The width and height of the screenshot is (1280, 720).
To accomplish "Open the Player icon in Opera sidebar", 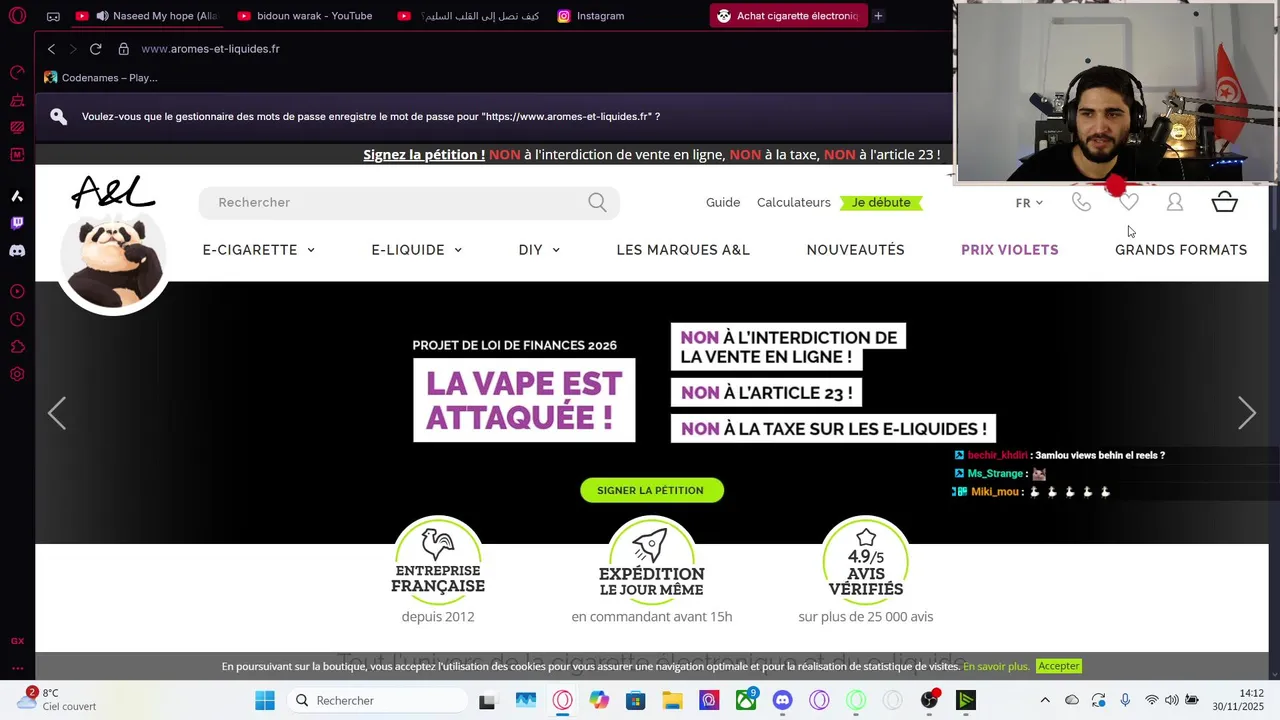I will (x=17, y=291).
